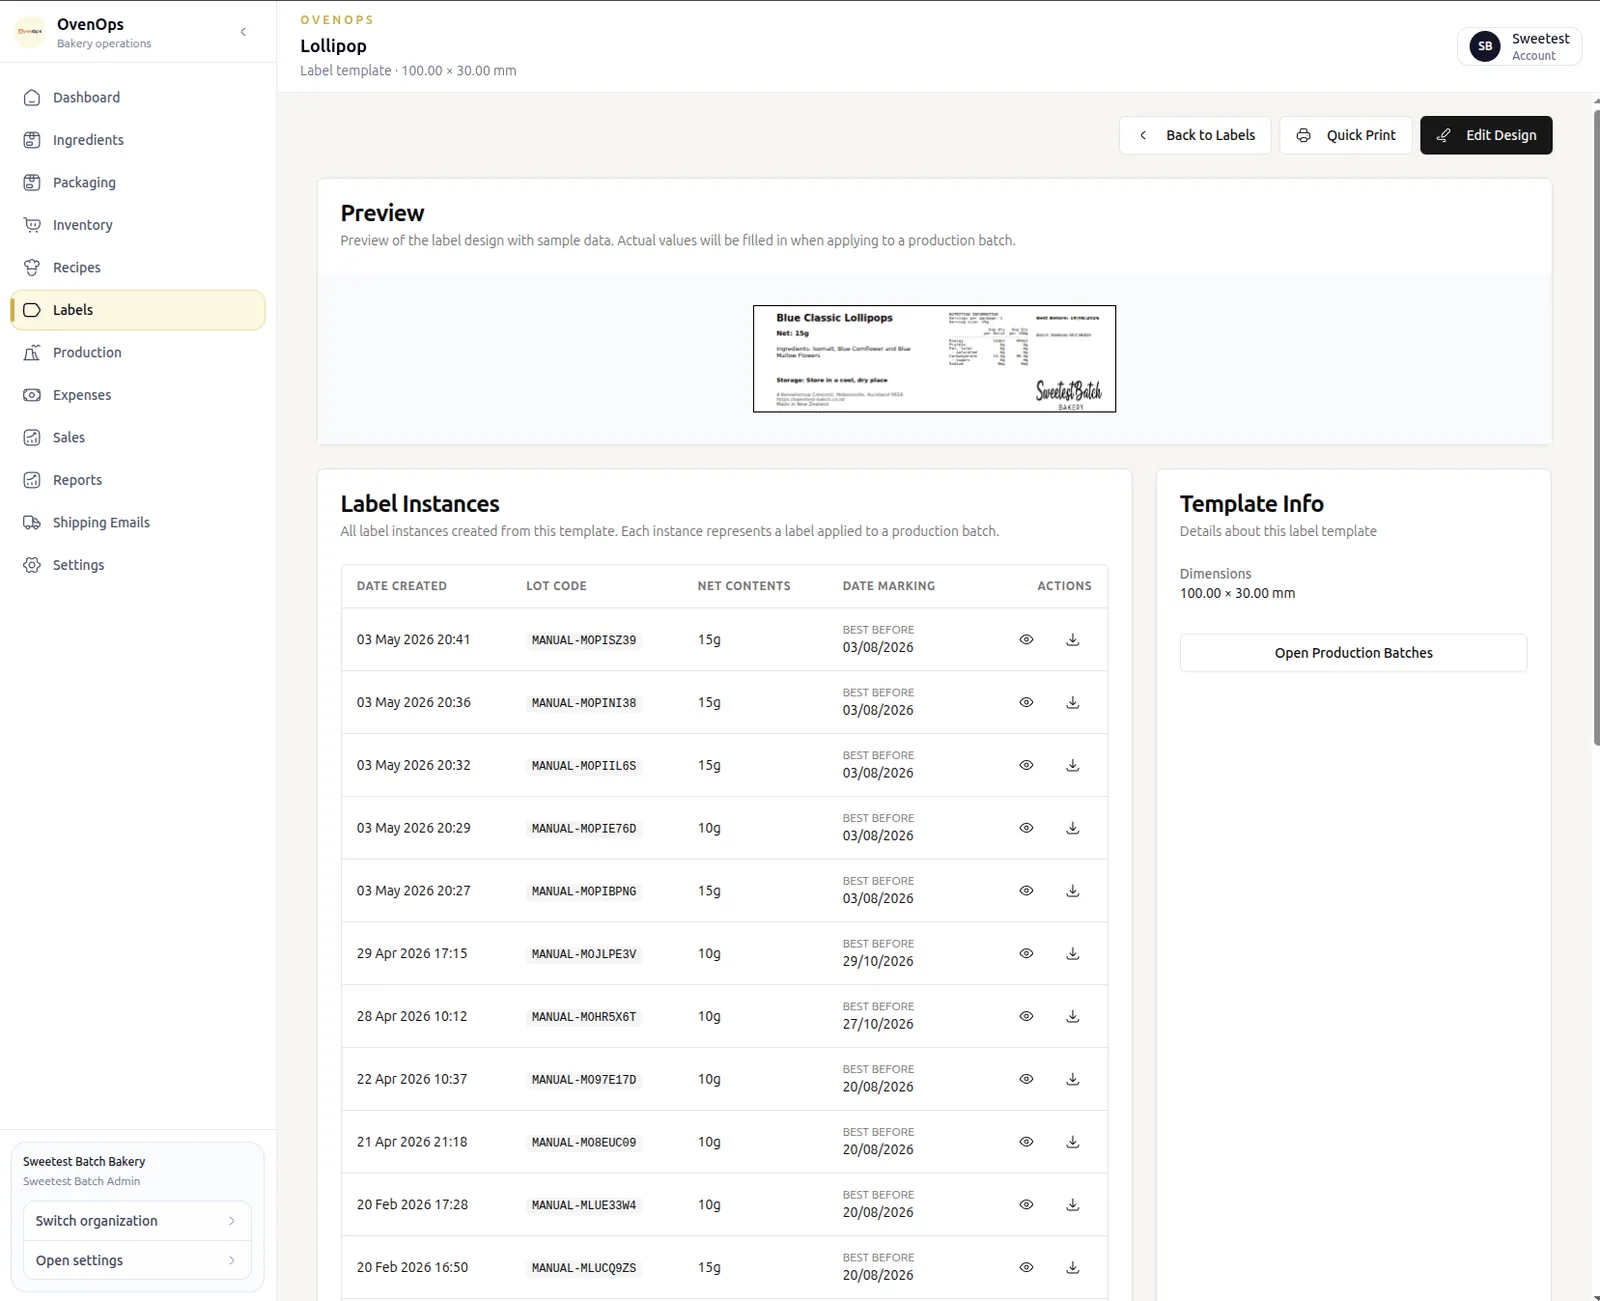Click the Quick Print button
The image size is (1600, 1301).
click(x=1346, y=135)
